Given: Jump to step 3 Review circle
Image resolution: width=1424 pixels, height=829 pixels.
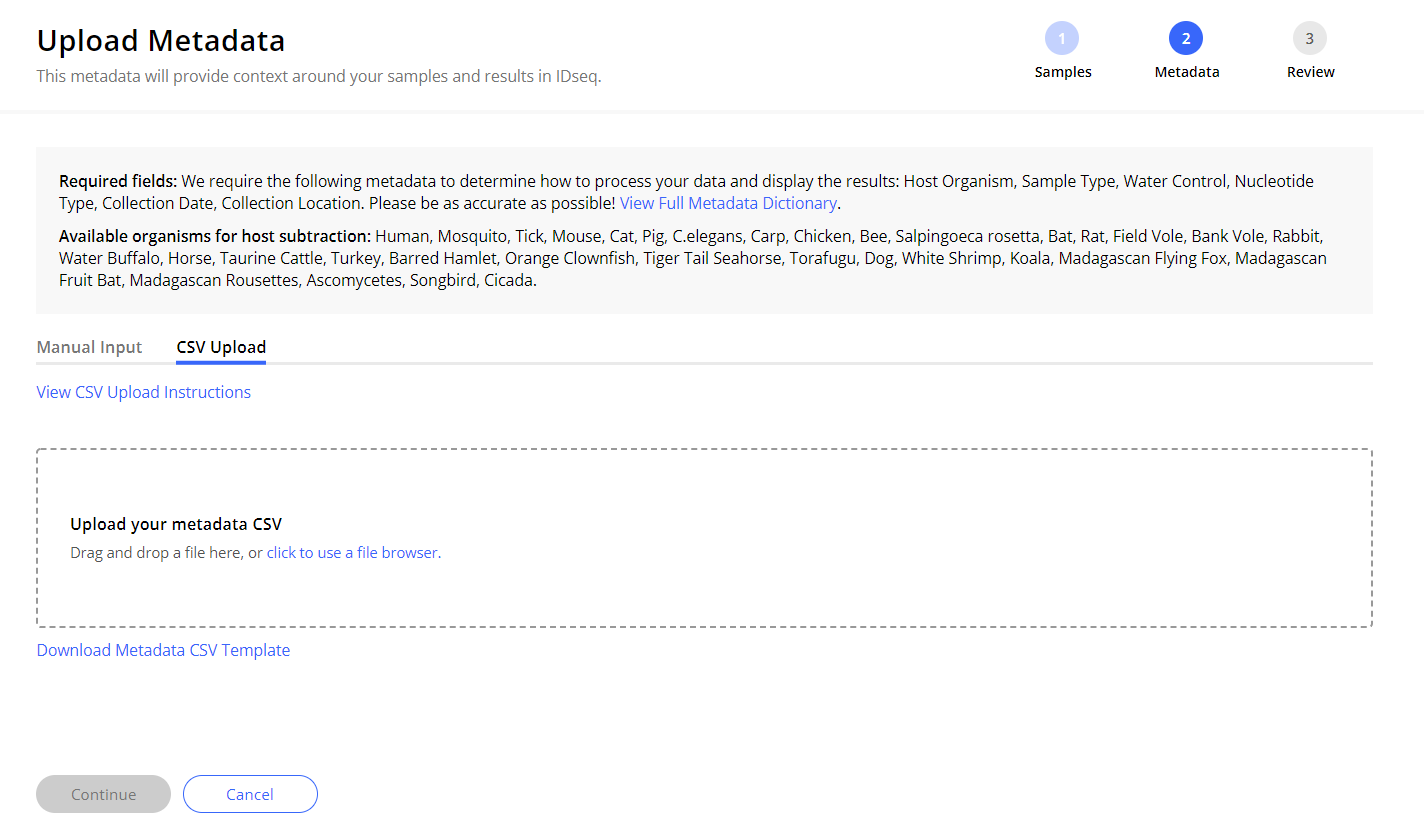Looking at the screenshot, I should (x=1310, y=39).
